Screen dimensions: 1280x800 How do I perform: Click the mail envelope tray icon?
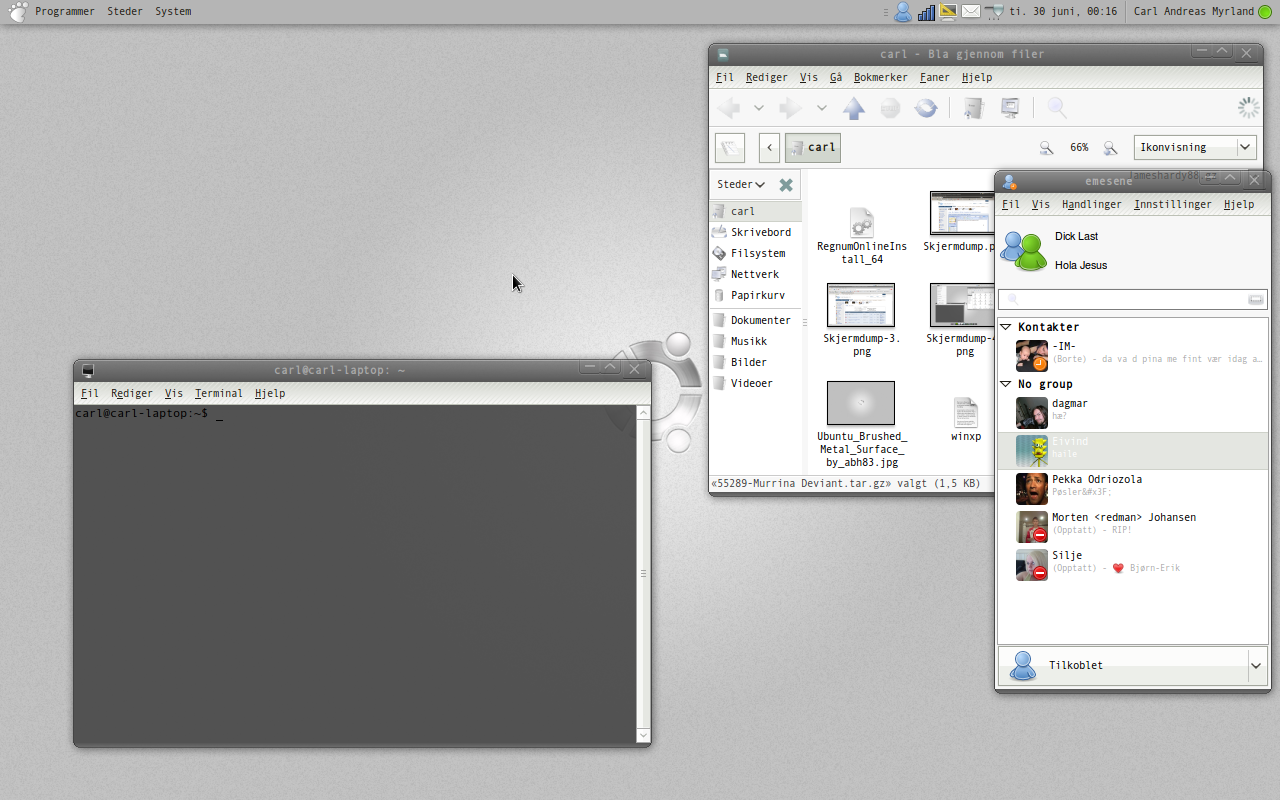click(x=971, y=12)
